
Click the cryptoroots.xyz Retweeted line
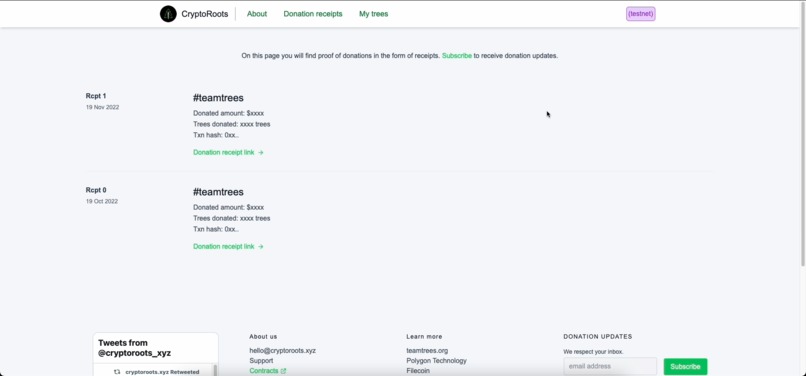(x=162, y=372)
